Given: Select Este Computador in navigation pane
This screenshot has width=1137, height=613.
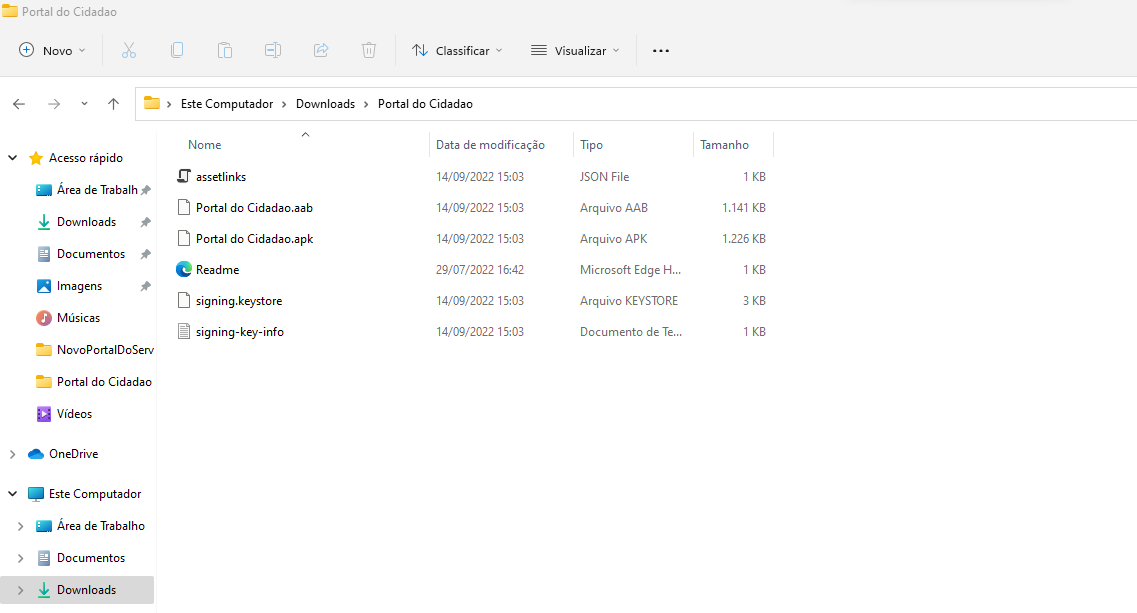Looking at the screenshot, I should (95, 493).
